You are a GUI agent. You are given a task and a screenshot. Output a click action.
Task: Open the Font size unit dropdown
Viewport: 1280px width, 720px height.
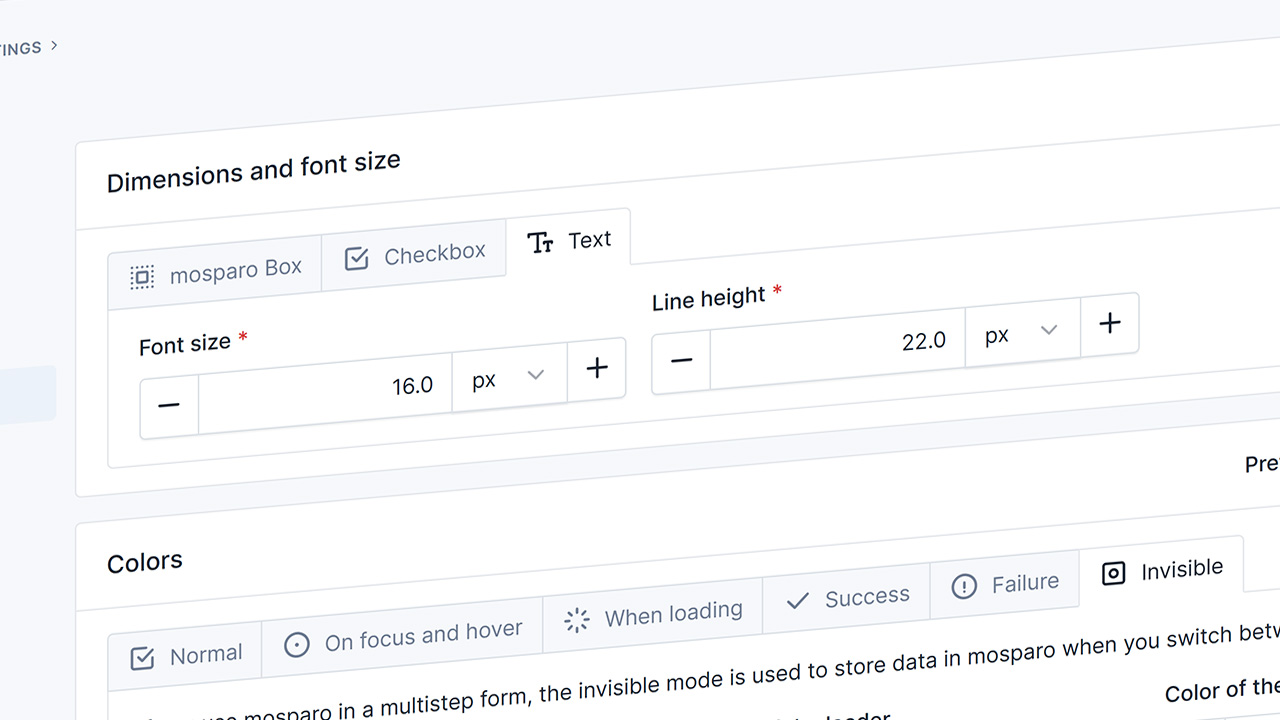tap(510, 376)
